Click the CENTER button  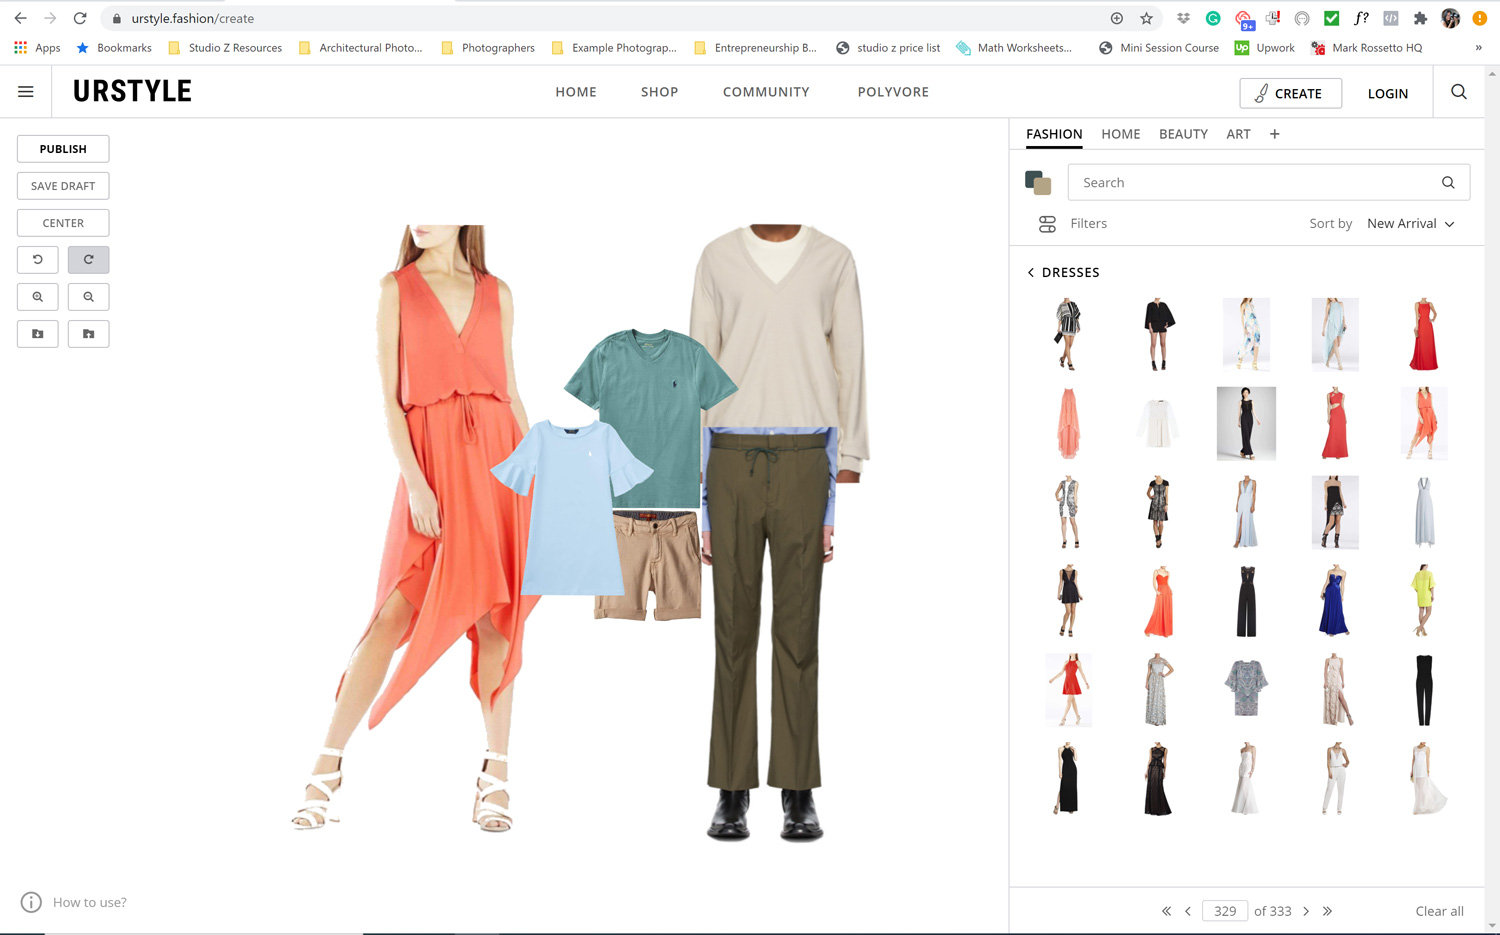coord(63,223)
